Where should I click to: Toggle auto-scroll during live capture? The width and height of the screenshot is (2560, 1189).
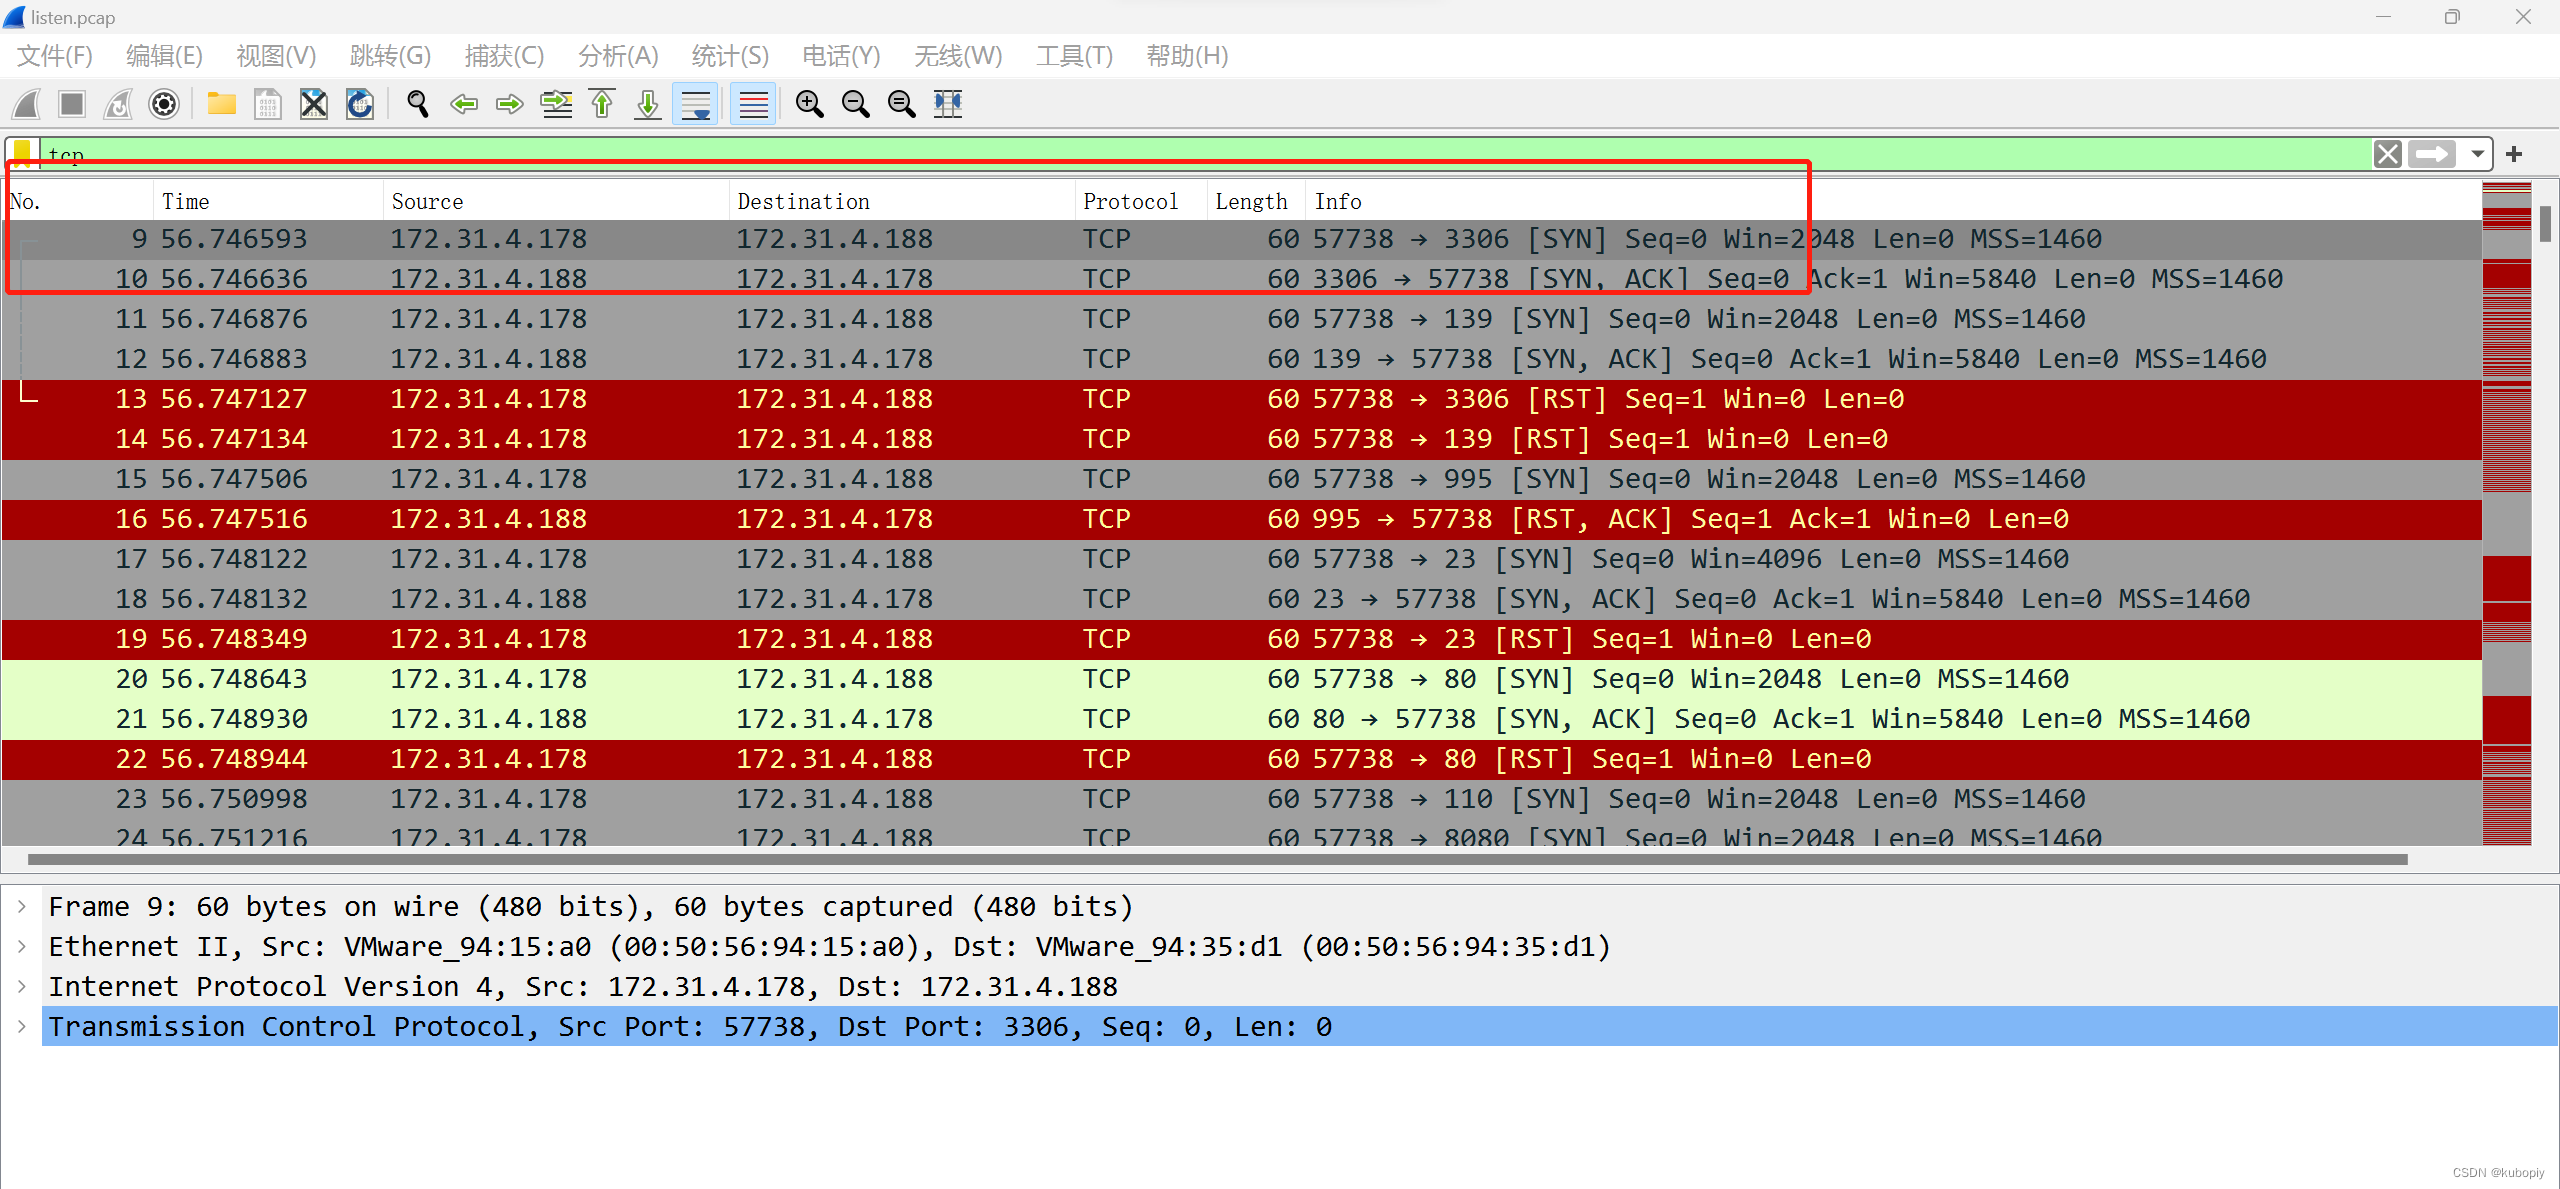[x=695, y=104]
